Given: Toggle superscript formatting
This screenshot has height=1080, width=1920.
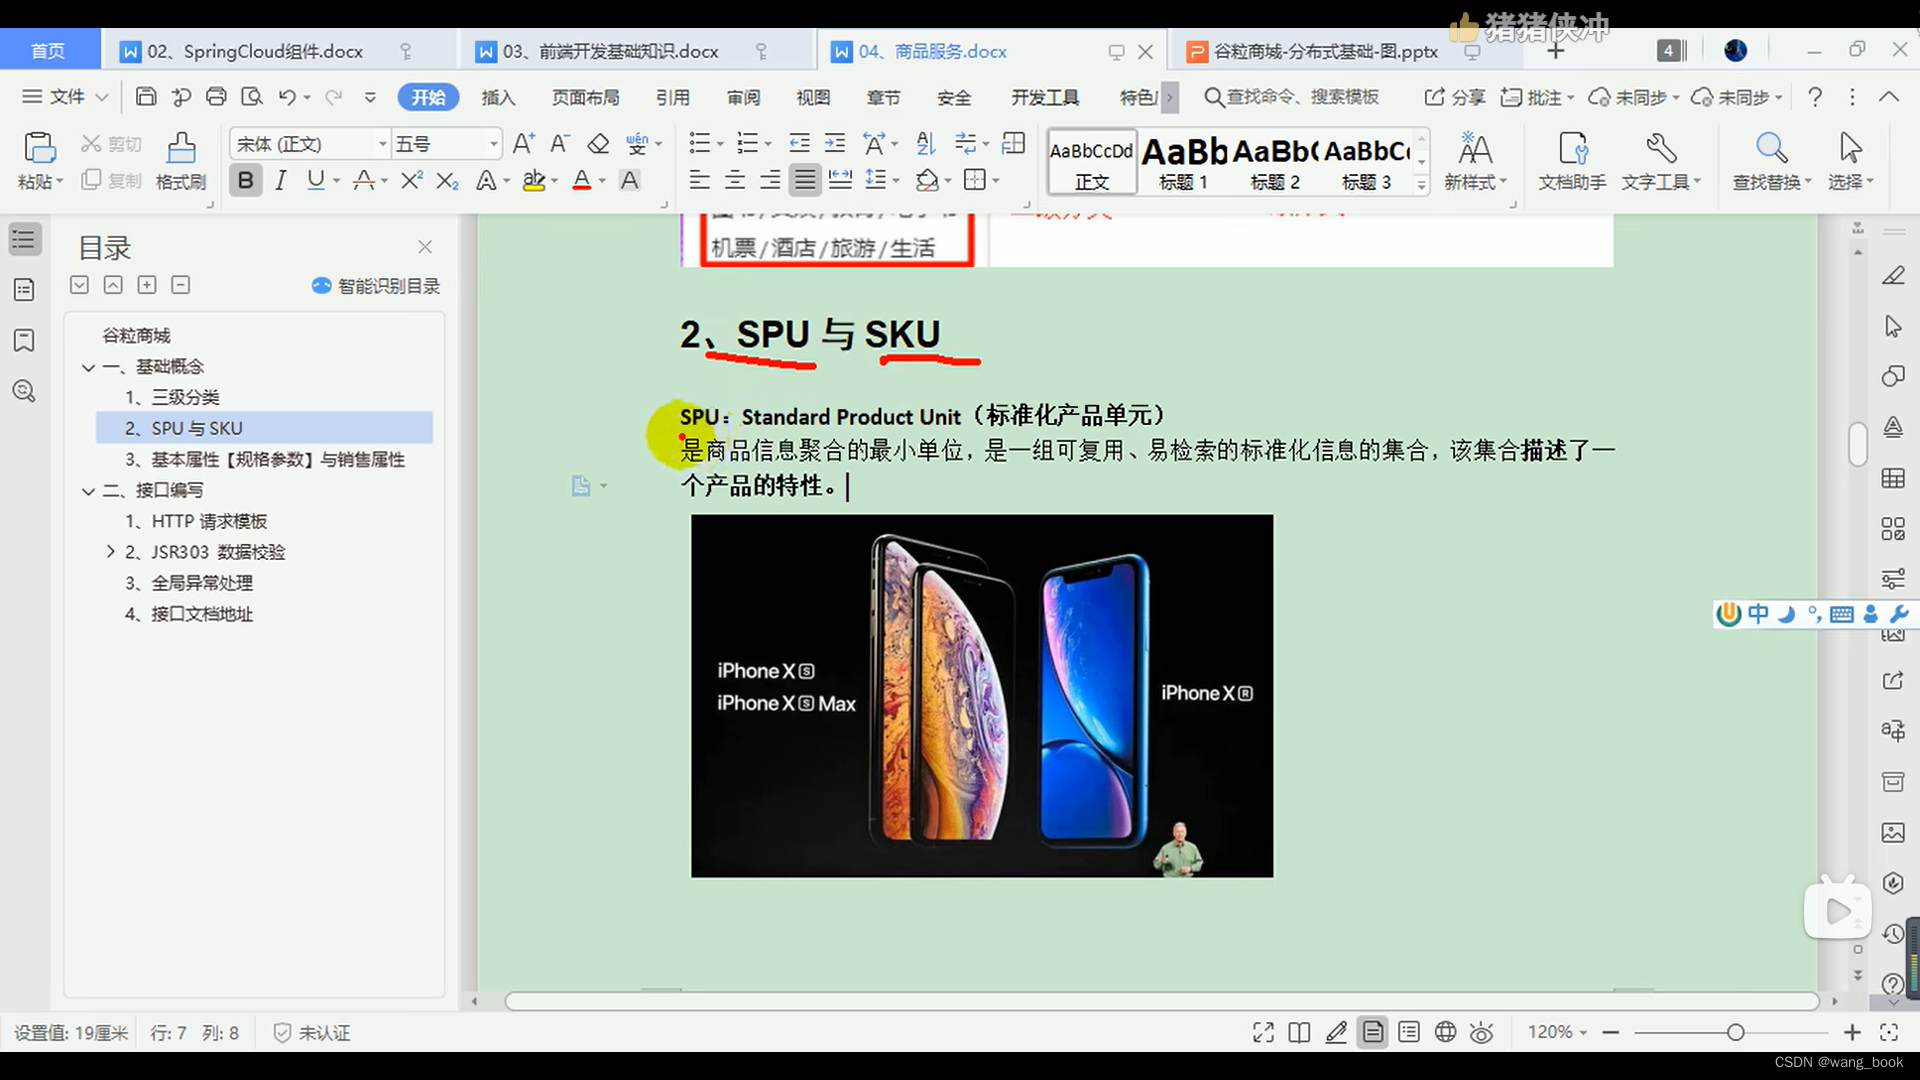Looking at the screenshot, I should [411, 180].
